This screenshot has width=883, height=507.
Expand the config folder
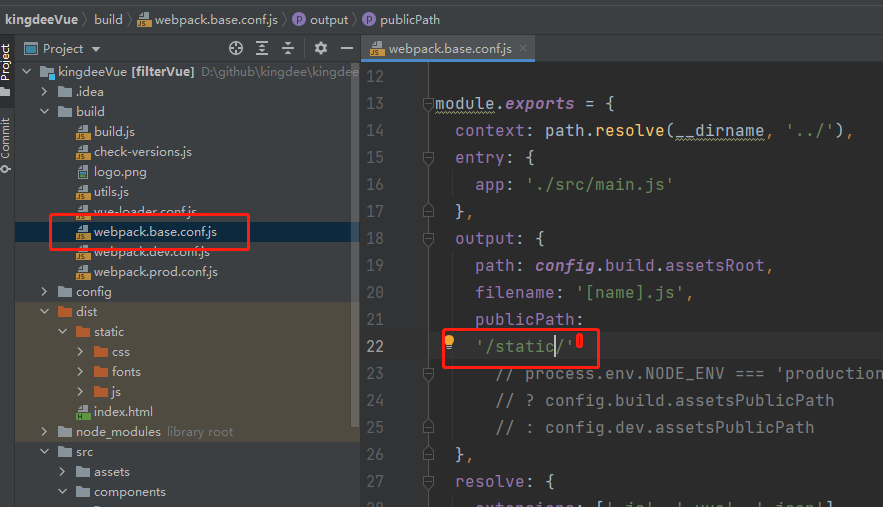coord(44,292)
